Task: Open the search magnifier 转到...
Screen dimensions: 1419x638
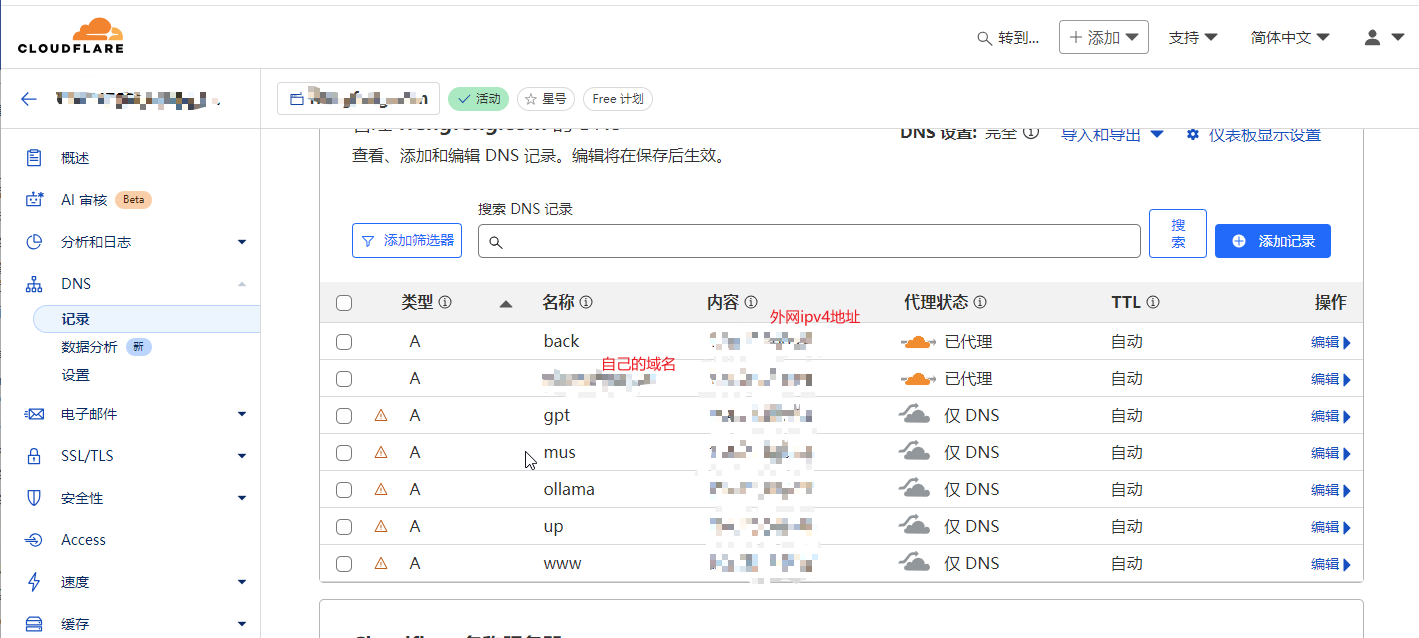Action: pyautogui.click(x=1008, y=38)
